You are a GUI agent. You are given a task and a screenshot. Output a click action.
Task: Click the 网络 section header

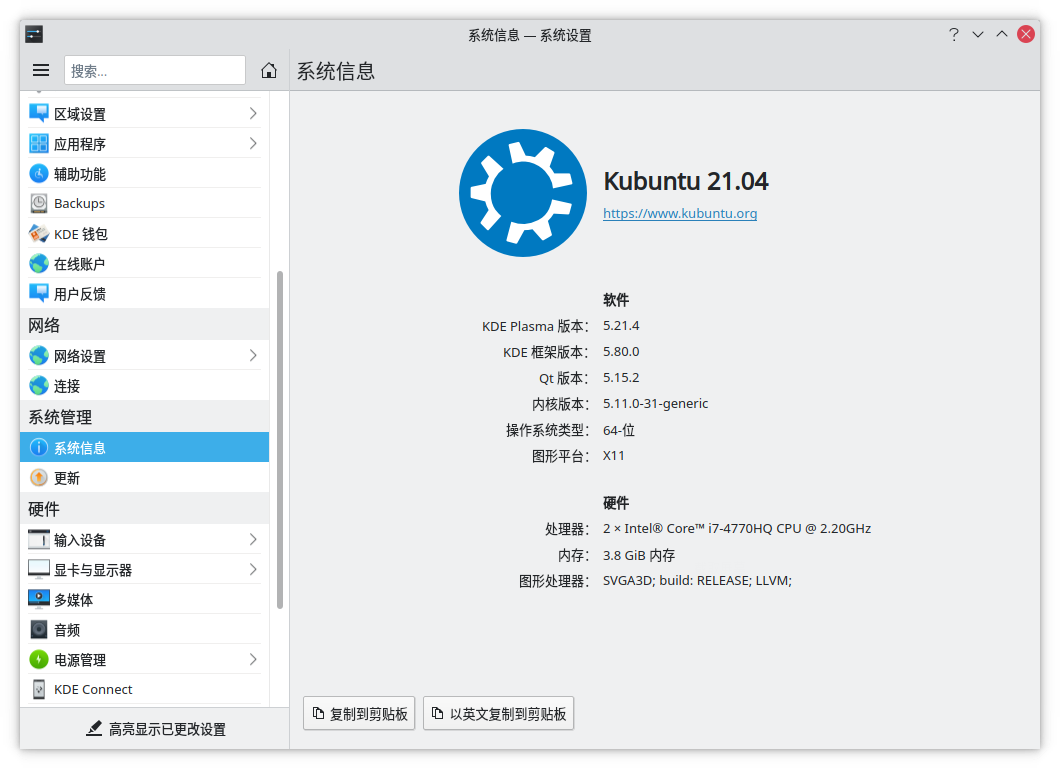[x=44, y=325]
